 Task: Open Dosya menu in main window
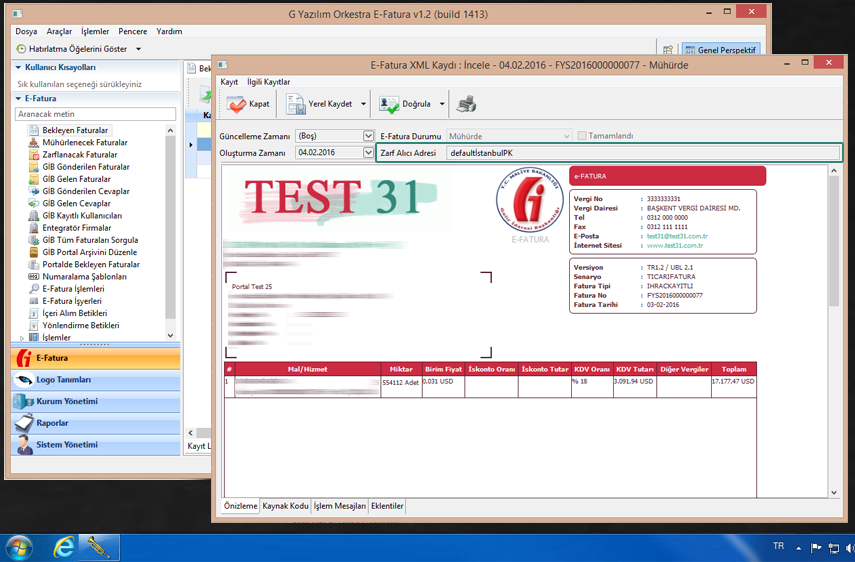pyautogui.click(x=26, y=32)
